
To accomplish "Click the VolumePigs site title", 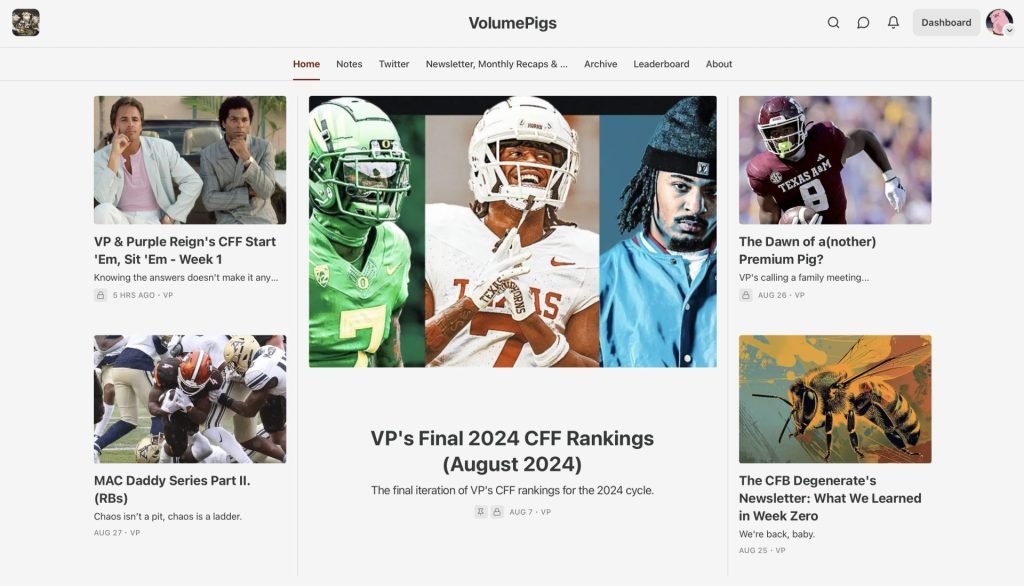I will (512, 23).
